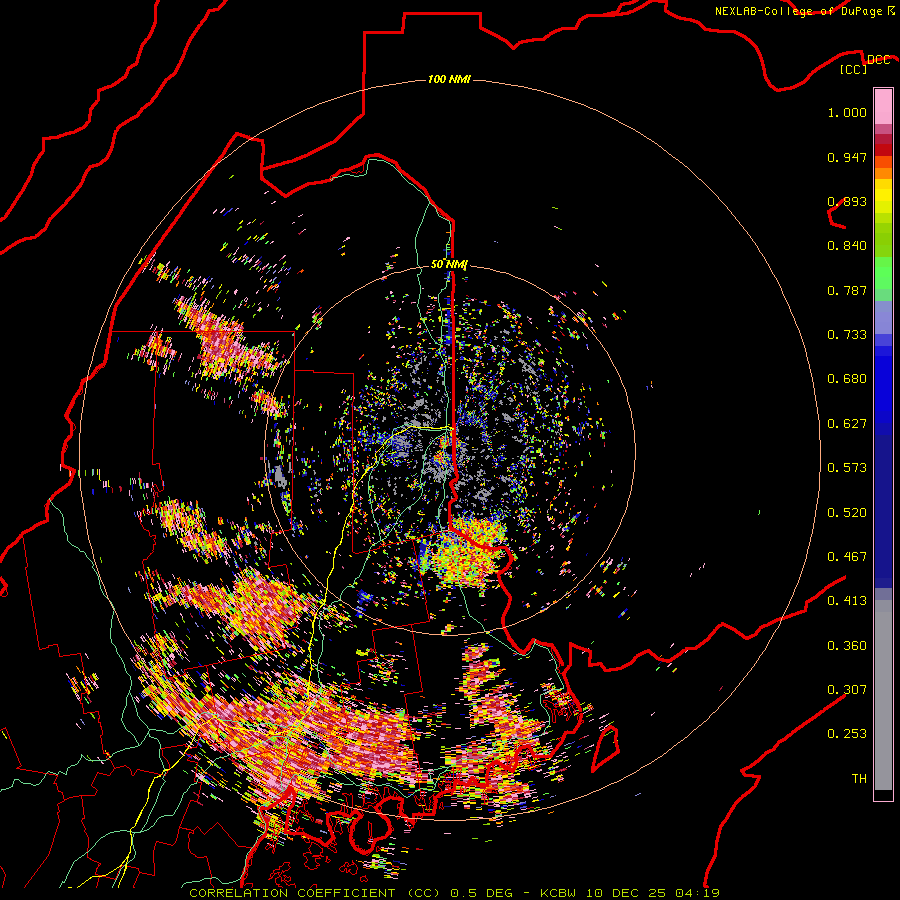Viewport: 900px width, 900px height.
Task: Select the 0.733 legend value
Action: pos(847,335)
